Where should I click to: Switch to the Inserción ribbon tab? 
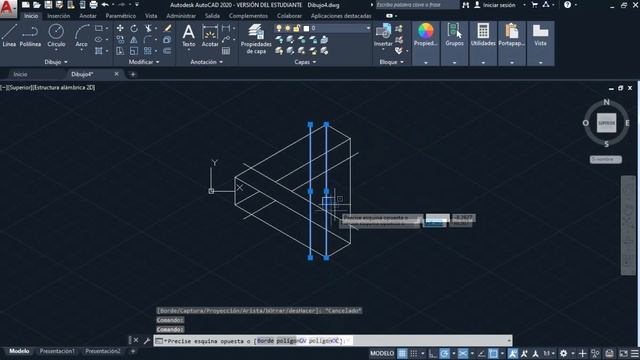[x=58, y=16]
